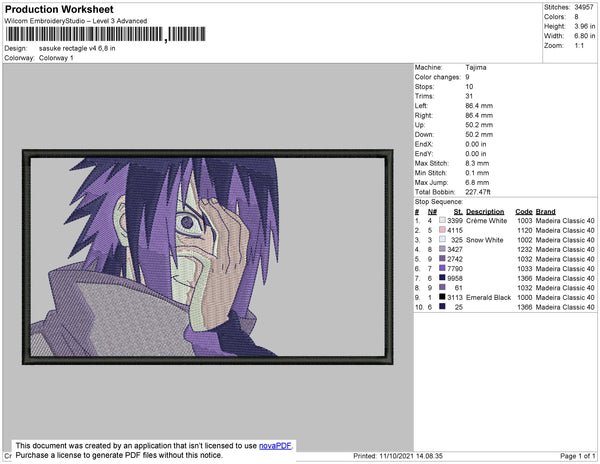The width and height of the screenshot is (600, 464).
Task: Click the Max Stitch value '8.3 mm'
Action: pyautogui.click(x=477, y=163)
